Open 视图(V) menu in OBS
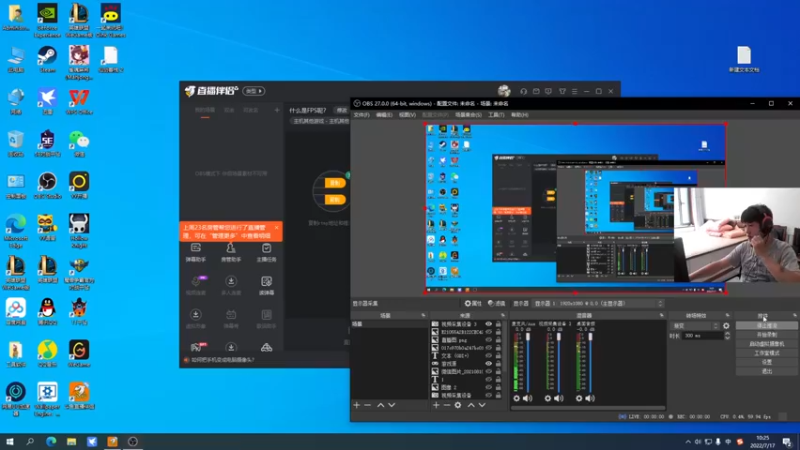The height and width of the screenshot is (450, 800). (407, 115)
